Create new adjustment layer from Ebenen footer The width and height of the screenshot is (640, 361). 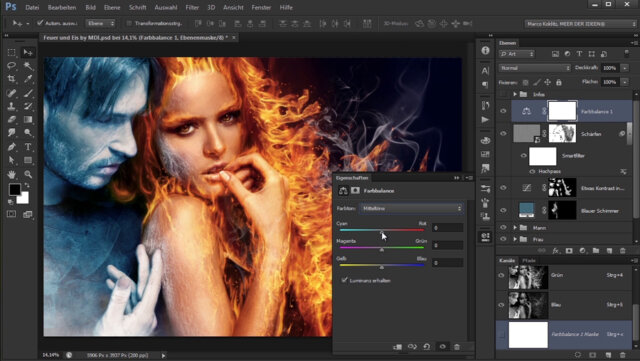(582, 250)
